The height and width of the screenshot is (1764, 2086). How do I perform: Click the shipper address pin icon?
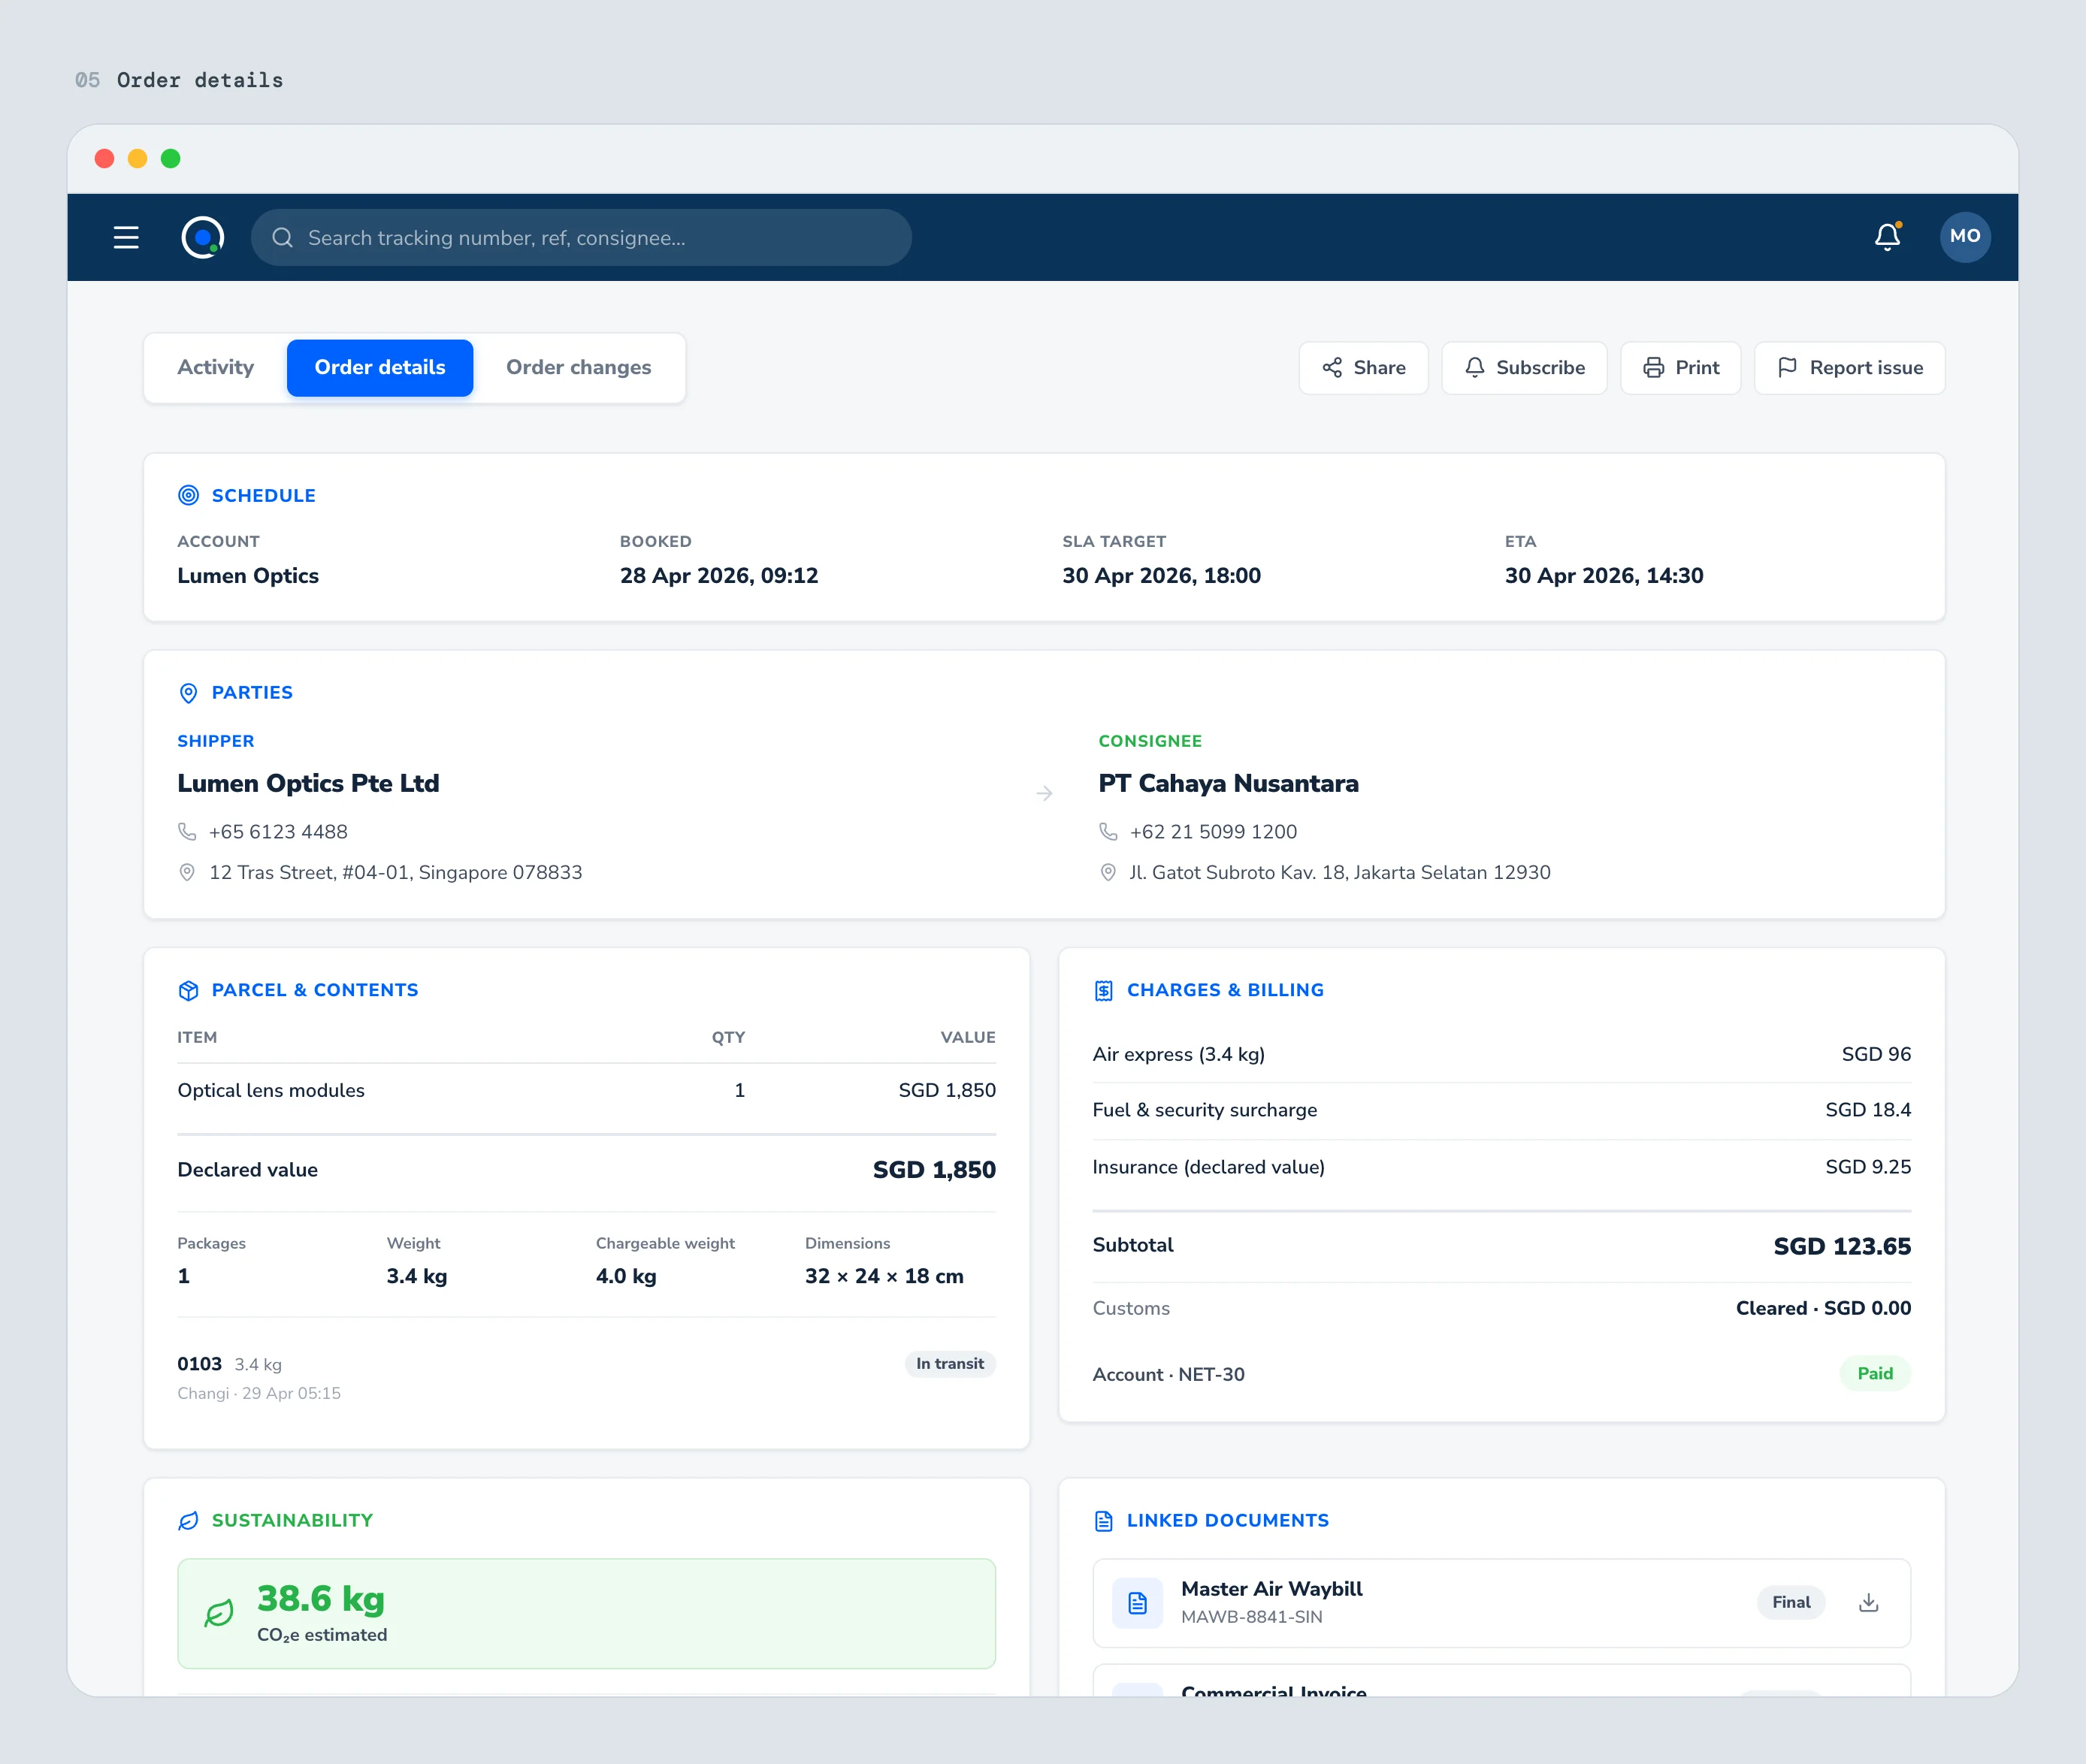(187, 872)
